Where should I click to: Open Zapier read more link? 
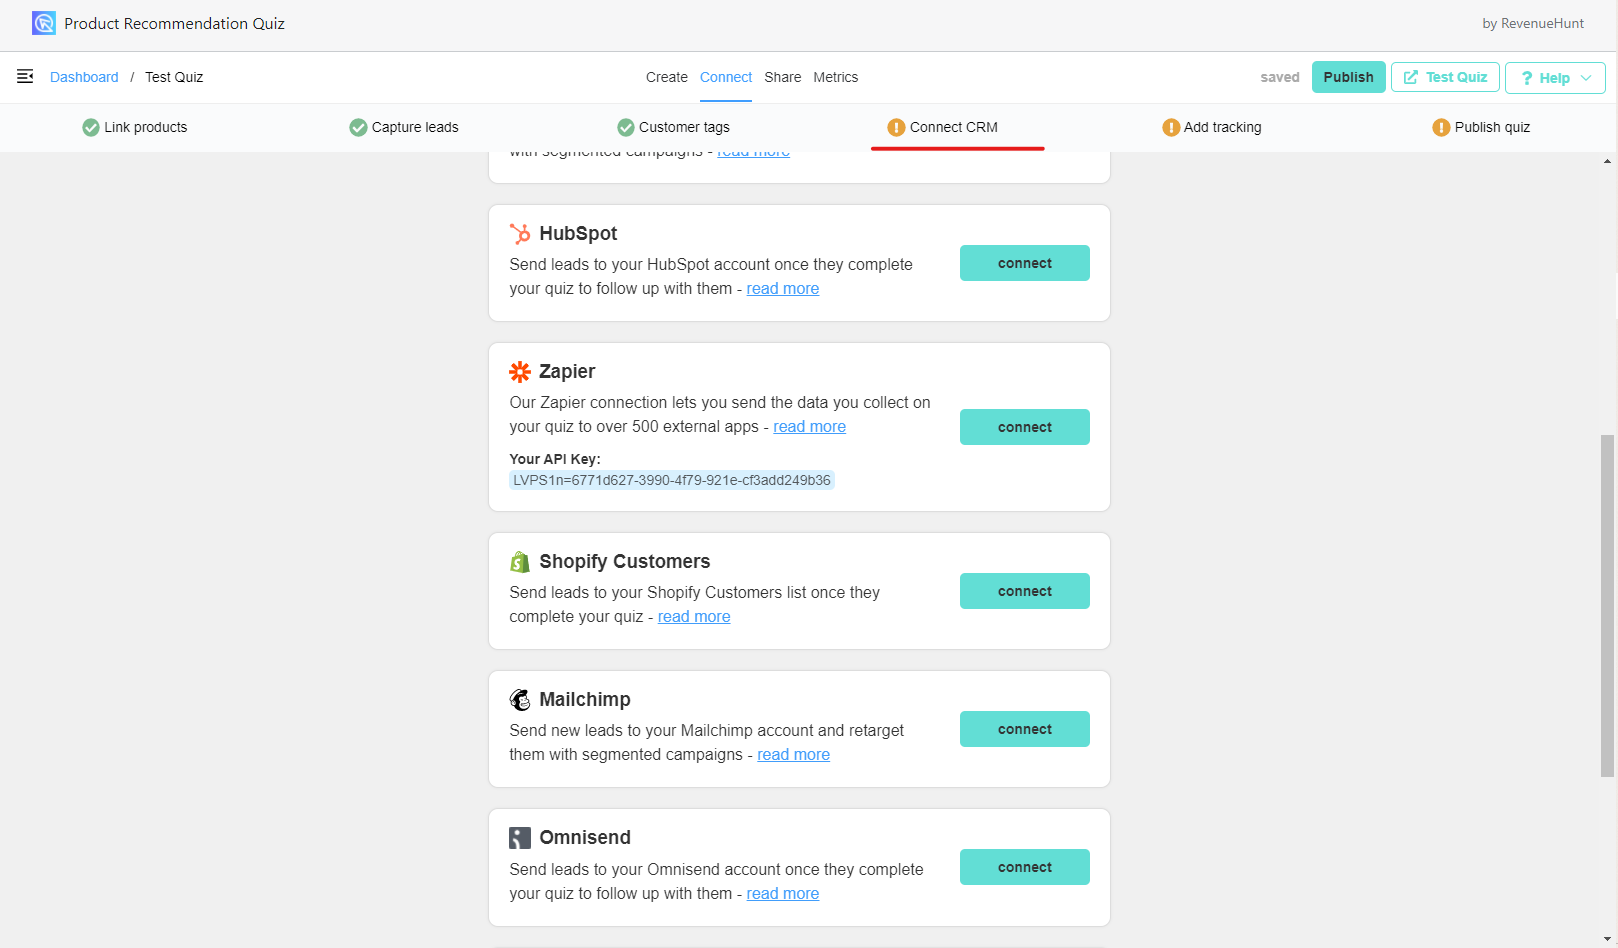(810, 426)
